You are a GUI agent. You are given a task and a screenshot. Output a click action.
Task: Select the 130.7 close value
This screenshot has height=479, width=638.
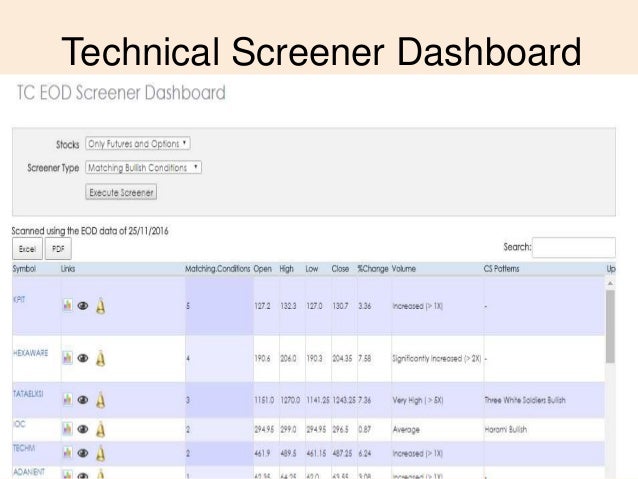point(340,306)
